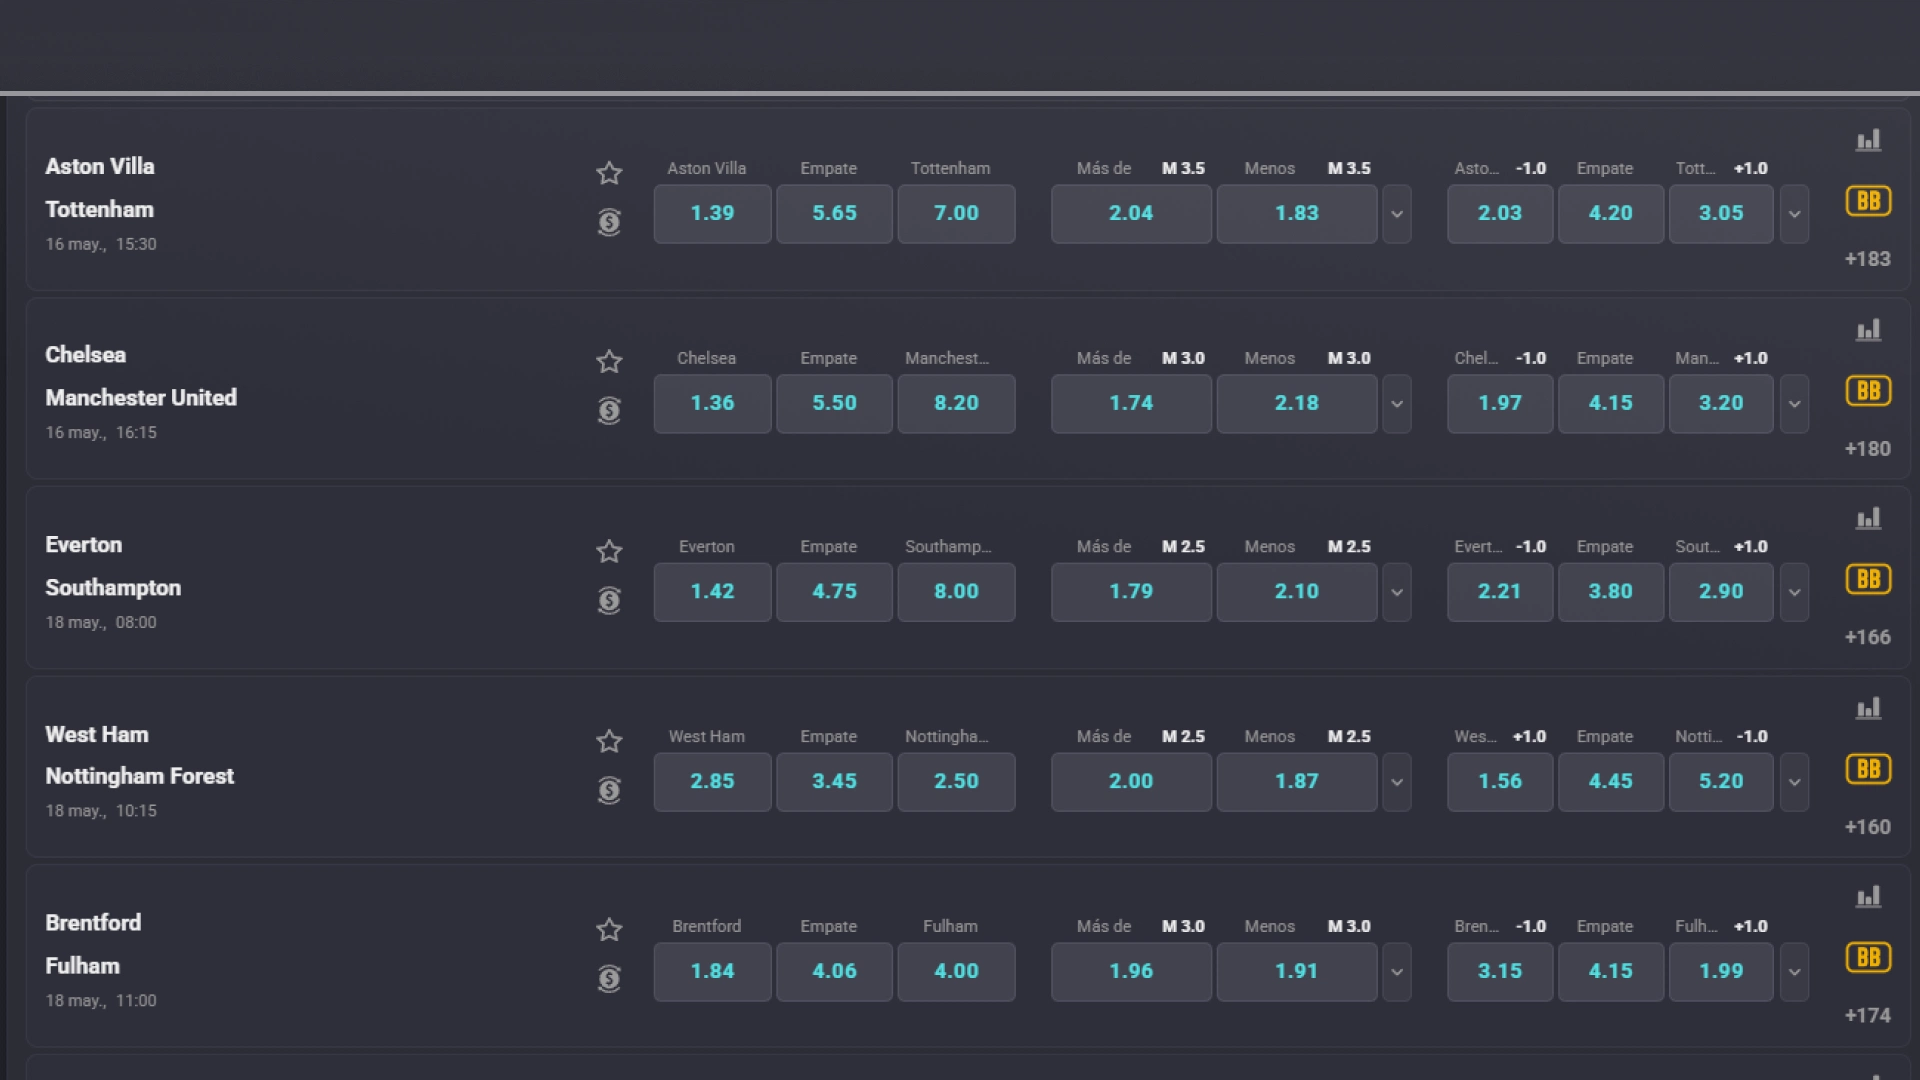Image resolution: width=1920 pixels, height=1080 pixels.
Task: Favorite the Chelsea vs Manchester United match star
Action: coord(609,361)
